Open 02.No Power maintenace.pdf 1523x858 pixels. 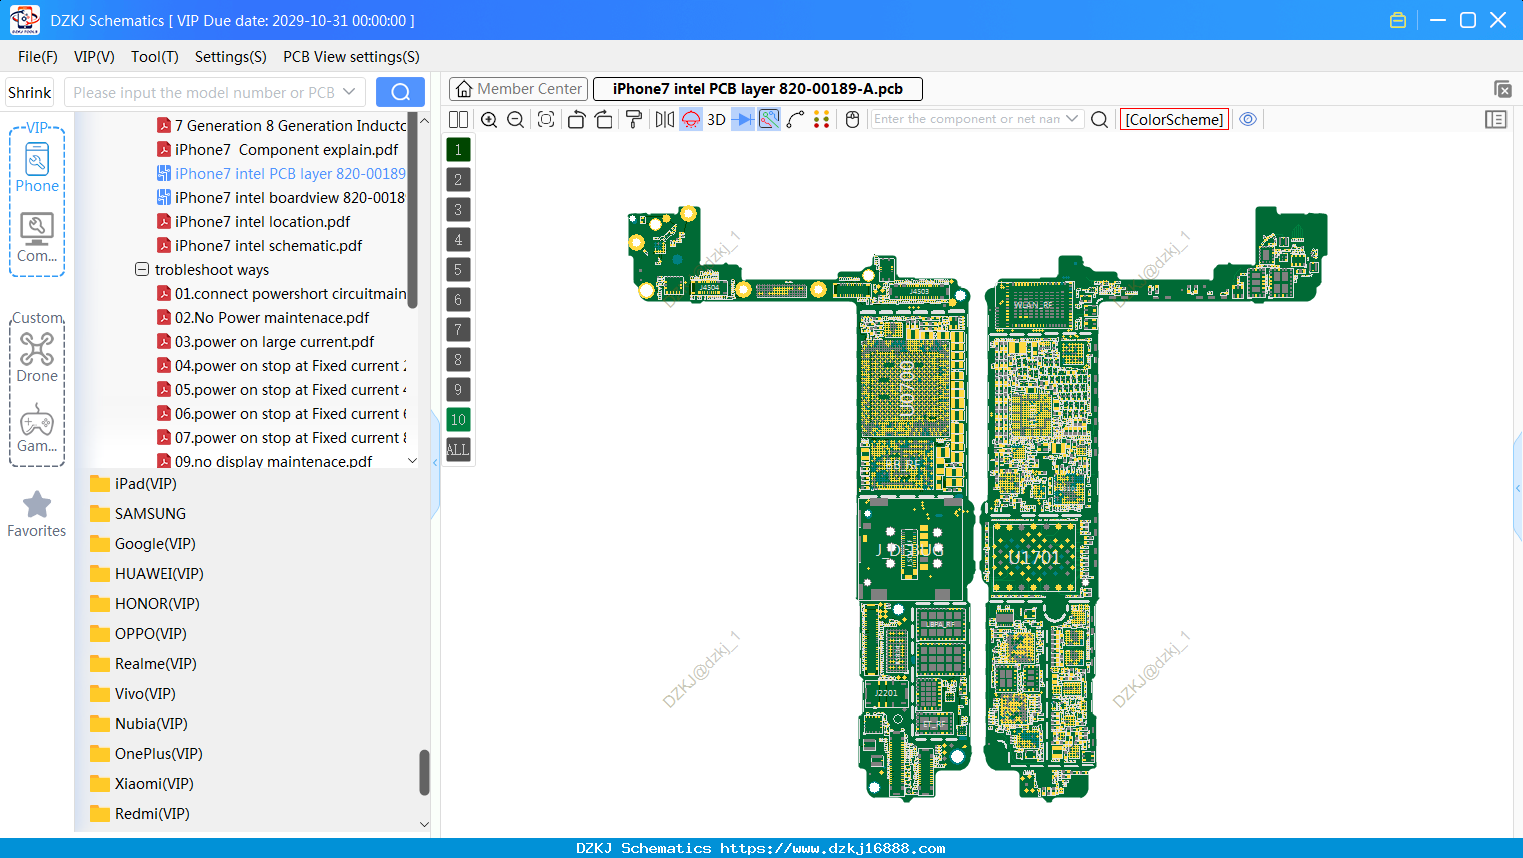click(x=272, y=318)
